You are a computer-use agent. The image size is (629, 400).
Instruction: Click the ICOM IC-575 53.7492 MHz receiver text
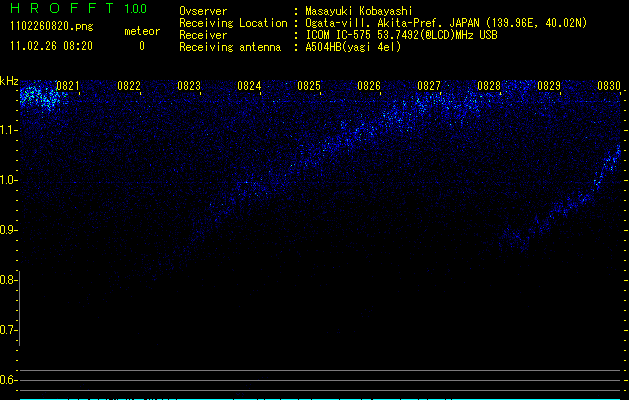(401, 35)
